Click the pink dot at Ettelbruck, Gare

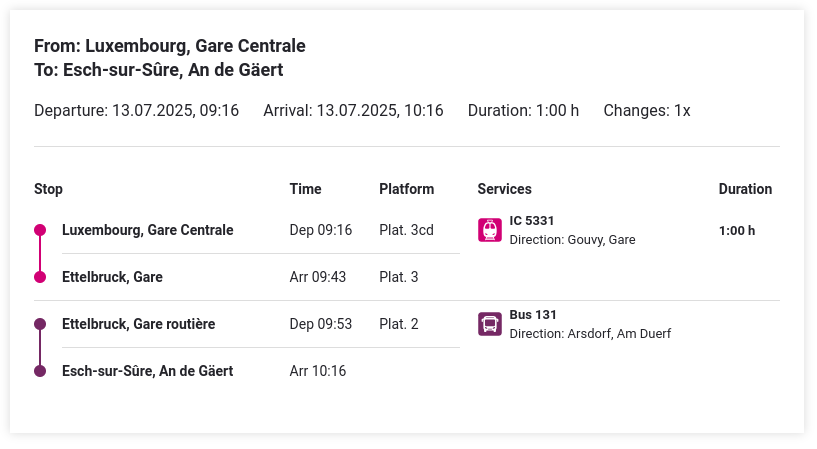click(40, 277)
